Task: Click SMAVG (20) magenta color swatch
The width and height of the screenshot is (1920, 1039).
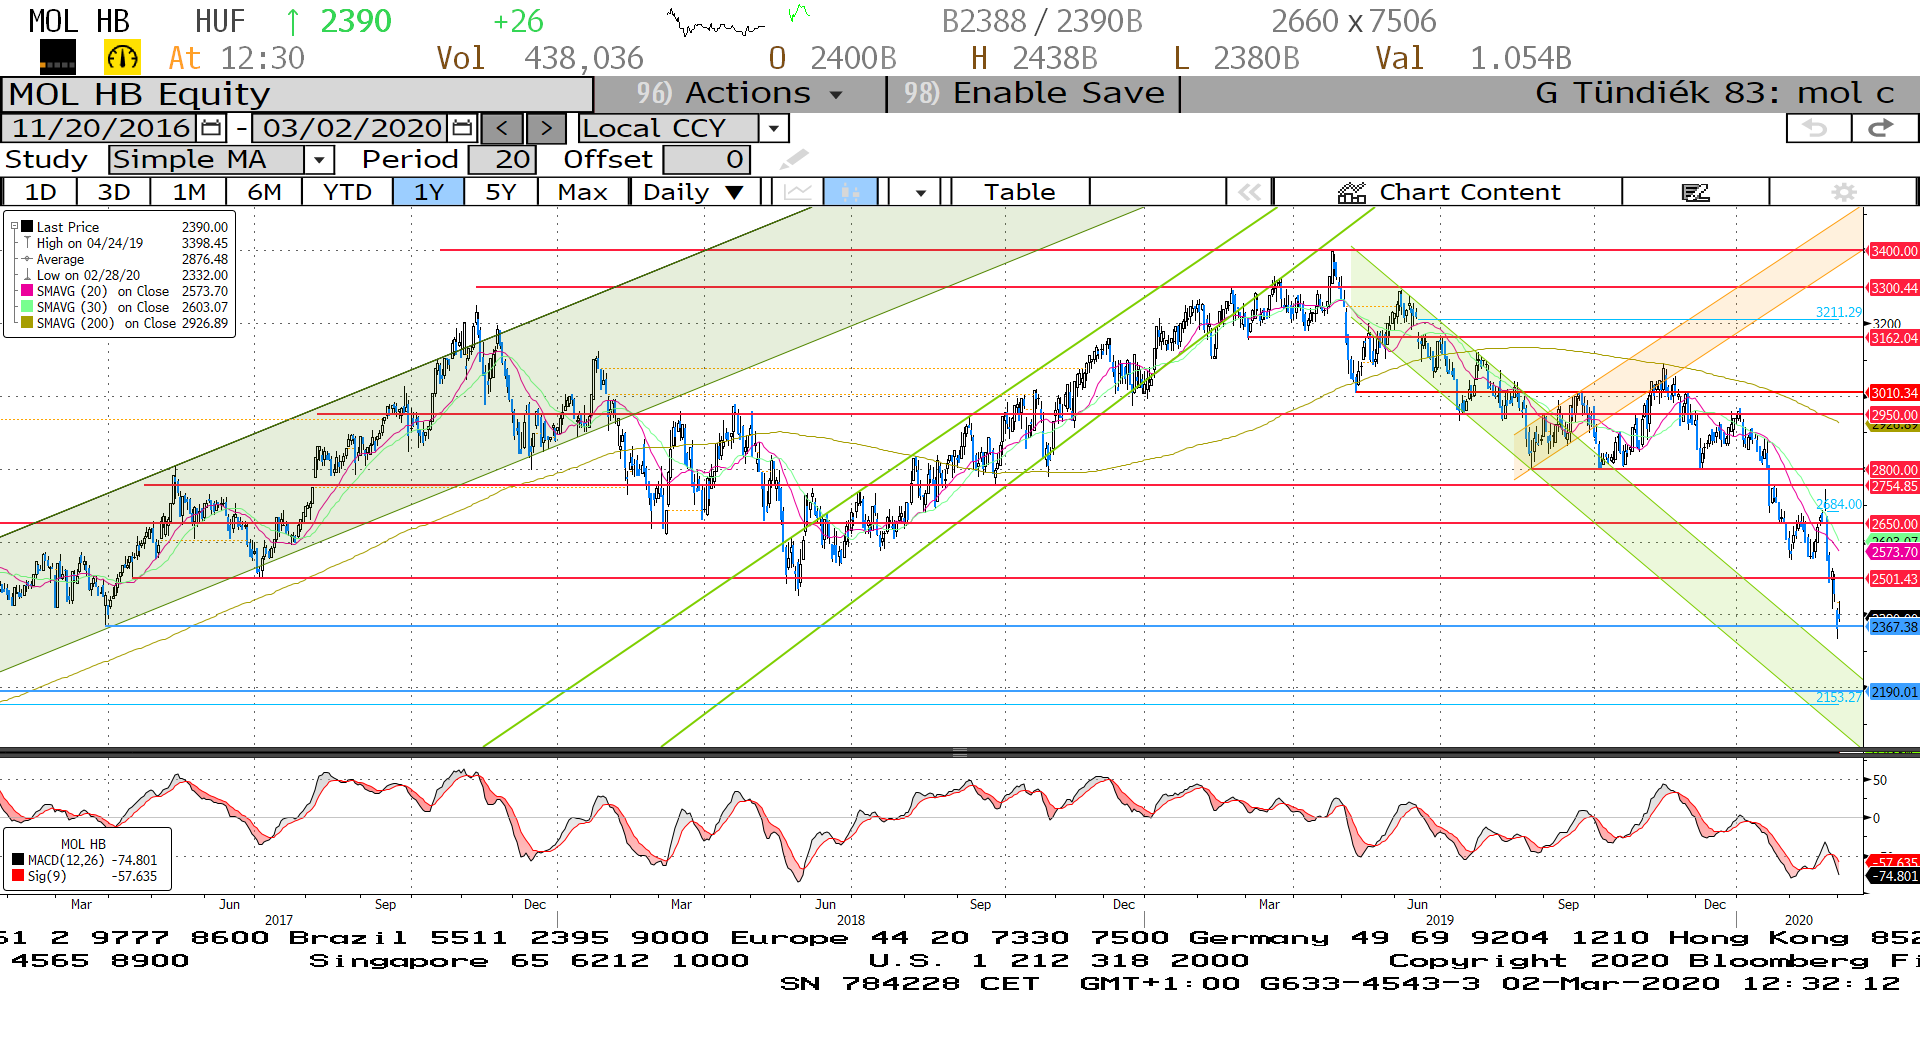Action: click(x=27, y=291)
